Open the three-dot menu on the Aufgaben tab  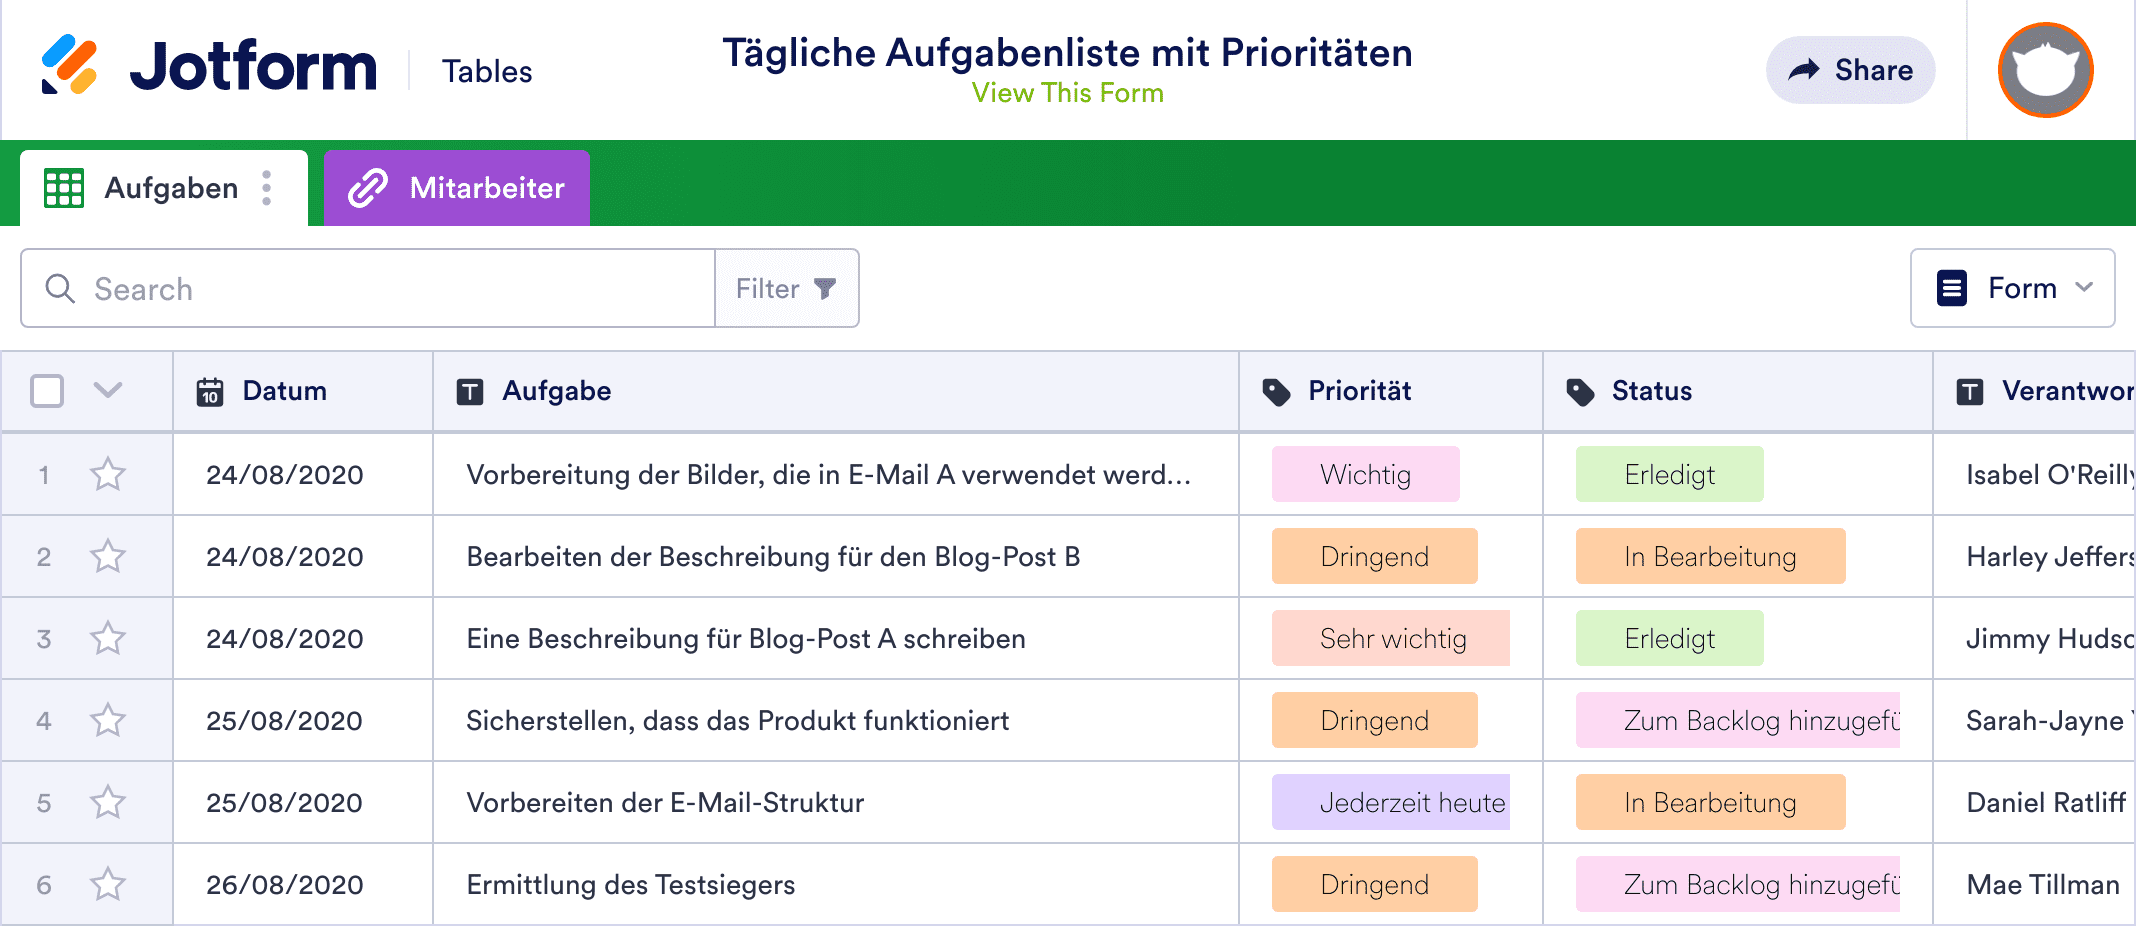(x=266, y=187)
